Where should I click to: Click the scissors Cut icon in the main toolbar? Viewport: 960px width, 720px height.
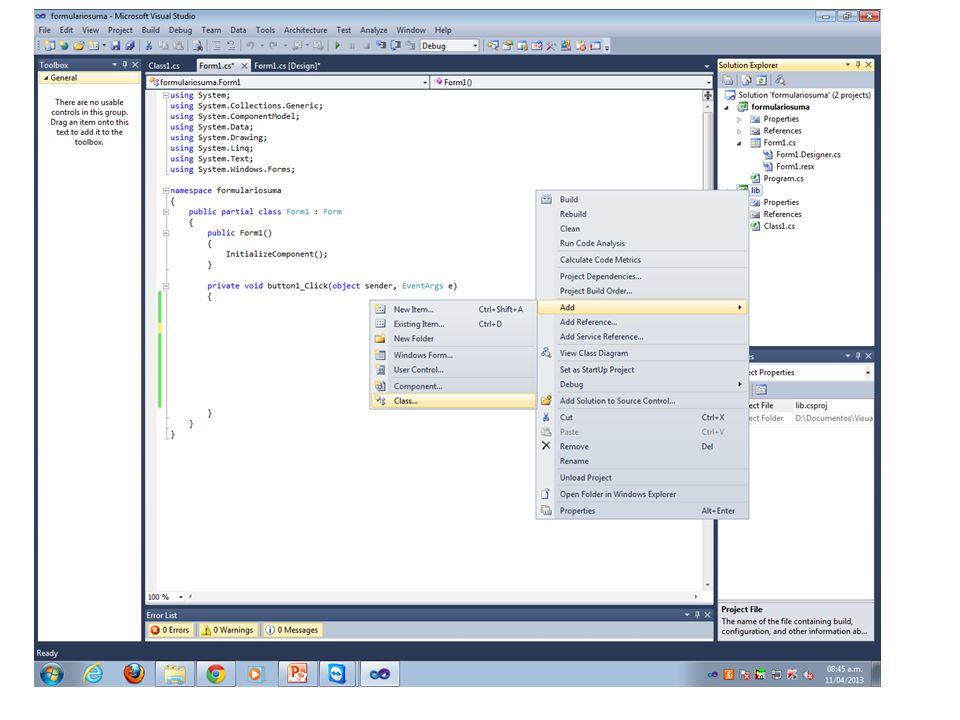(149, 46)
